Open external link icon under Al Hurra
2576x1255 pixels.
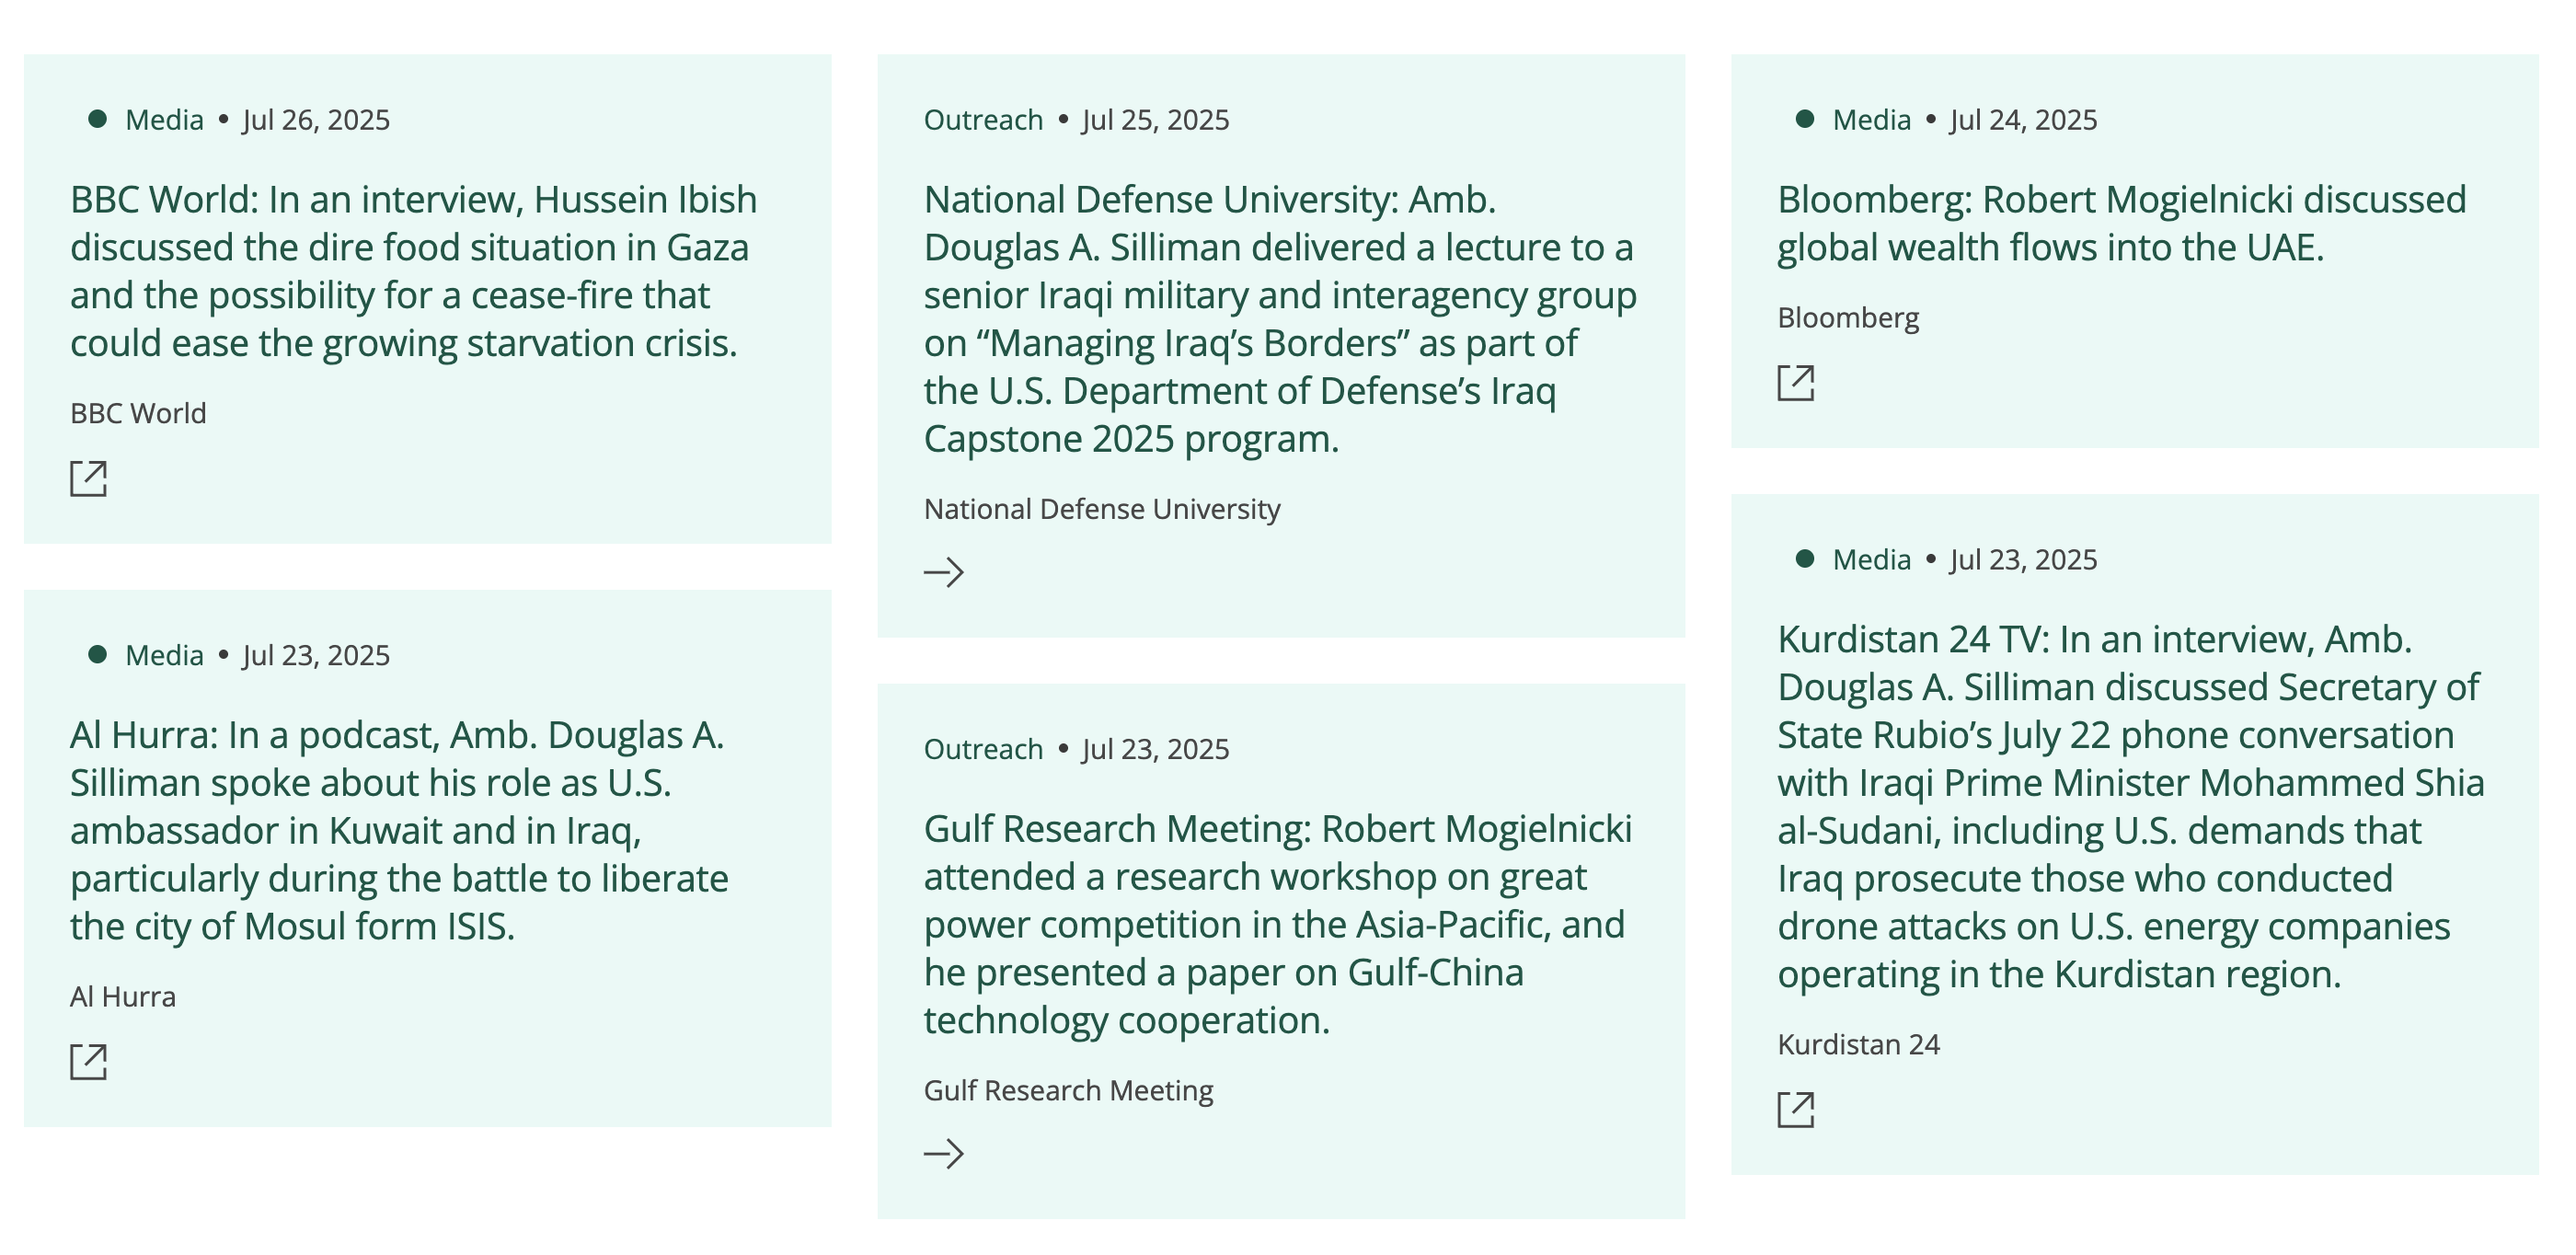(88, 1061)
